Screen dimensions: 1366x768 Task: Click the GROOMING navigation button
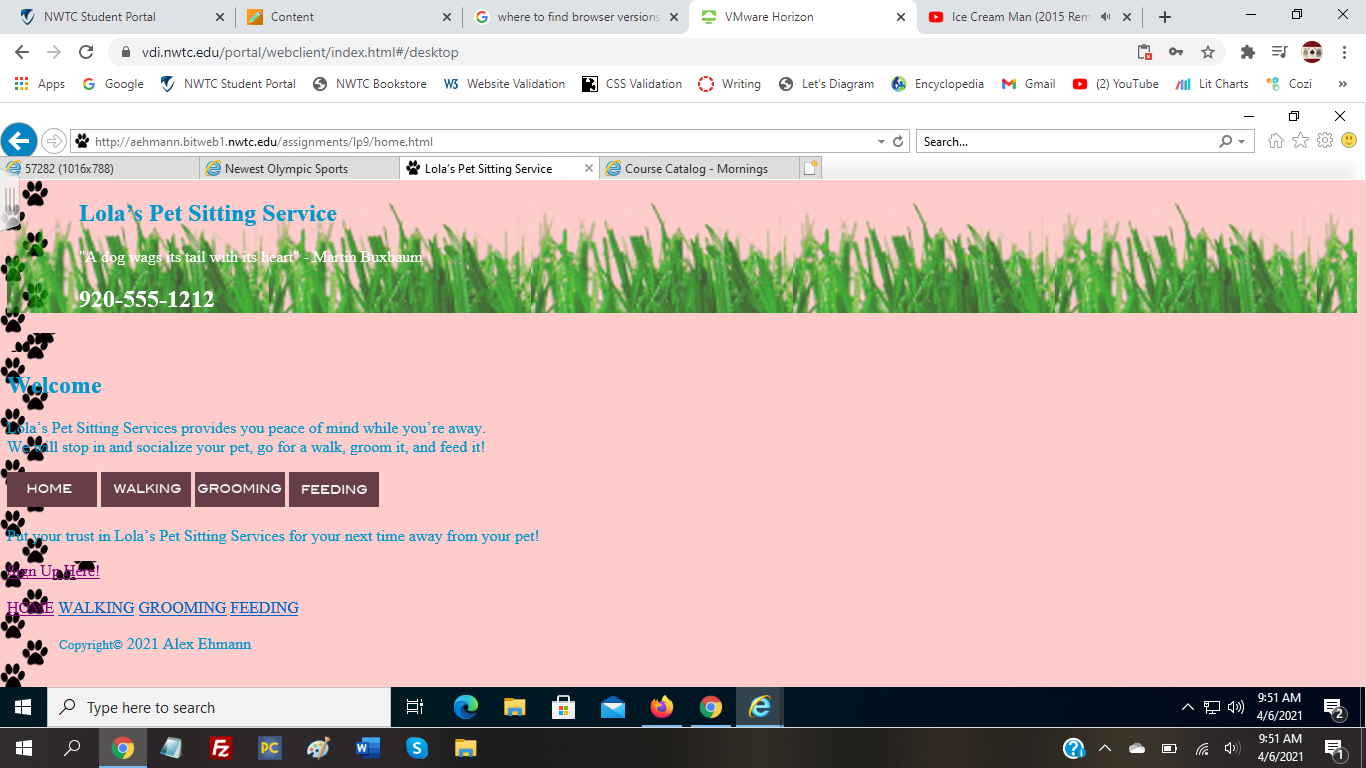pos(240,489)
